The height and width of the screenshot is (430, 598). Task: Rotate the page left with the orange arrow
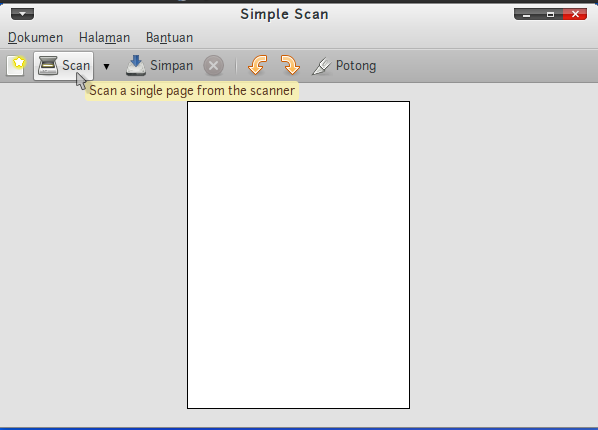pos(257,65)
